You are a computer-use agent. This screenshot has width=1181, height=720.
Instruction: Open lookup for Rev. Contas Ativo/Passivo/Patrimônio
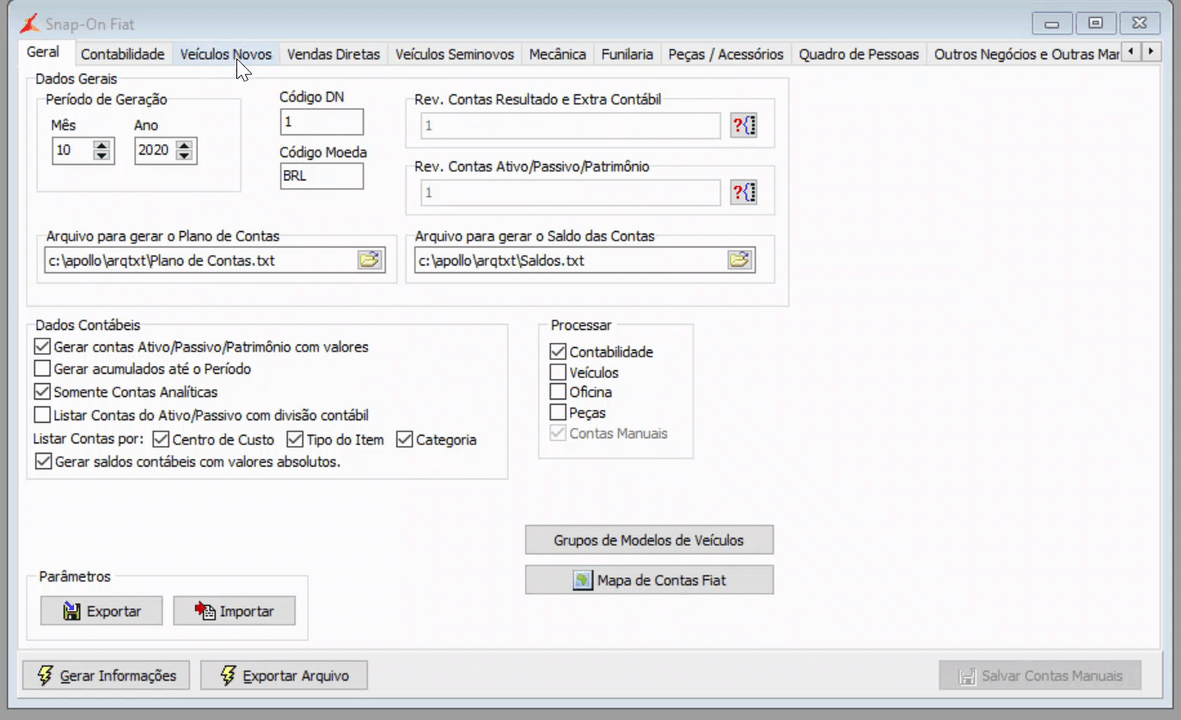tap(743, 192)
